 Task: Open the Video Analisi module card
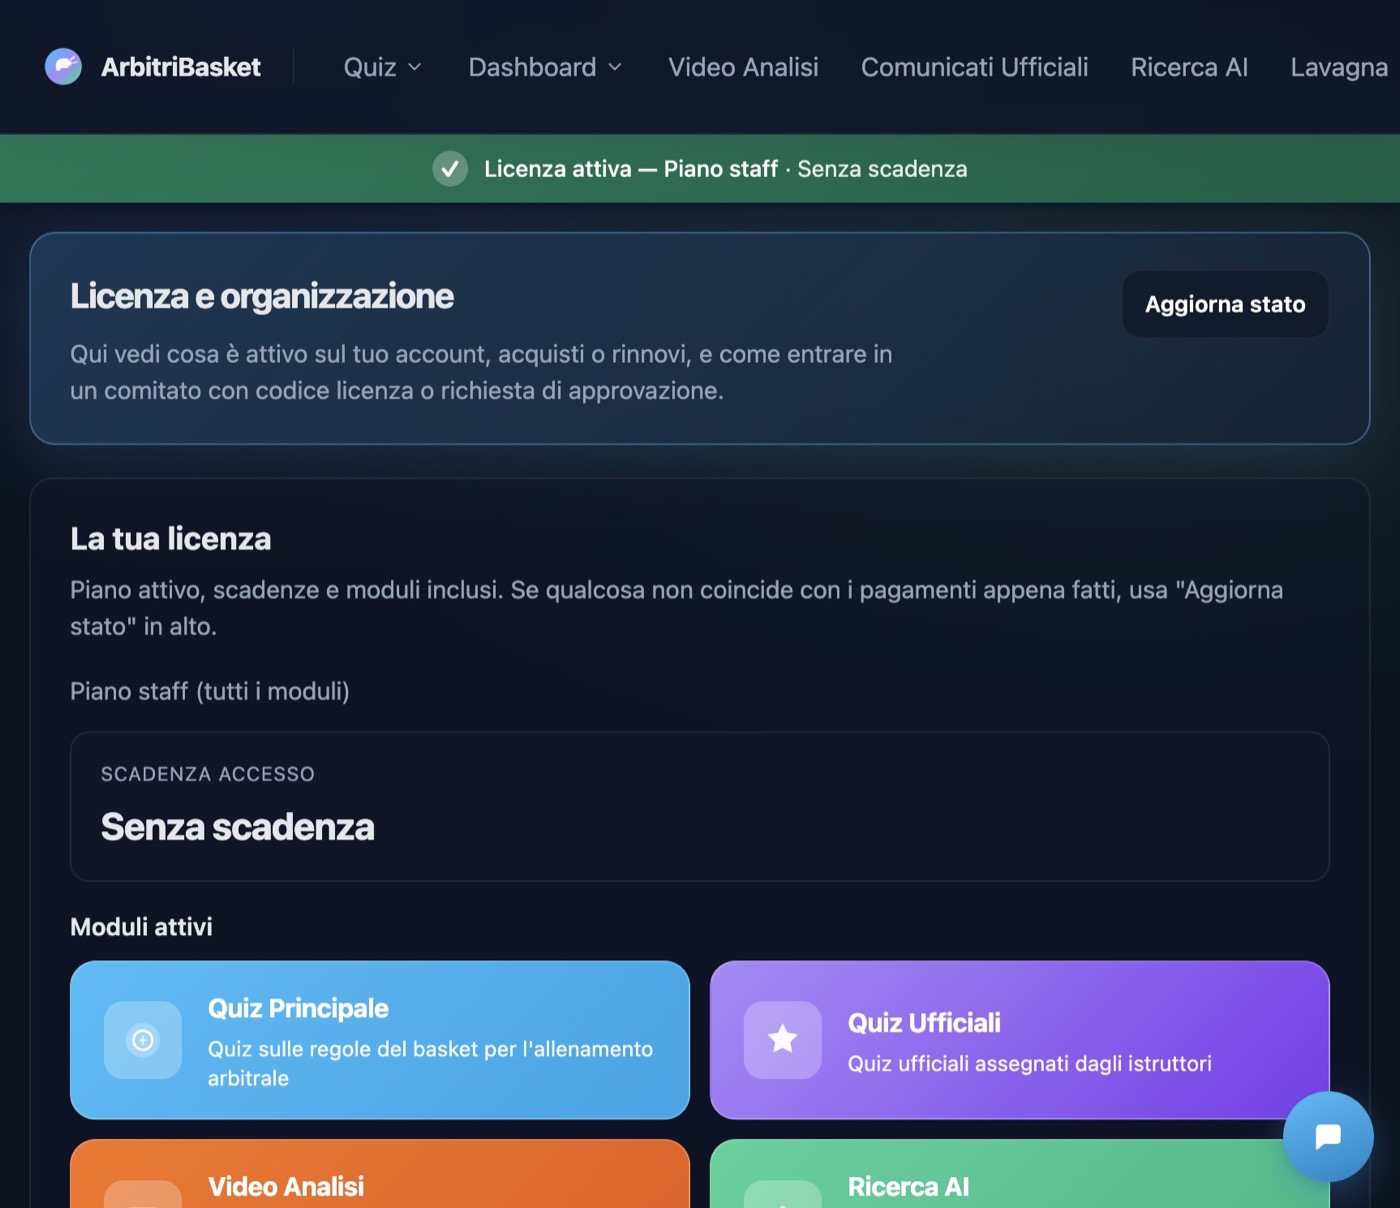click(380, 1174)
